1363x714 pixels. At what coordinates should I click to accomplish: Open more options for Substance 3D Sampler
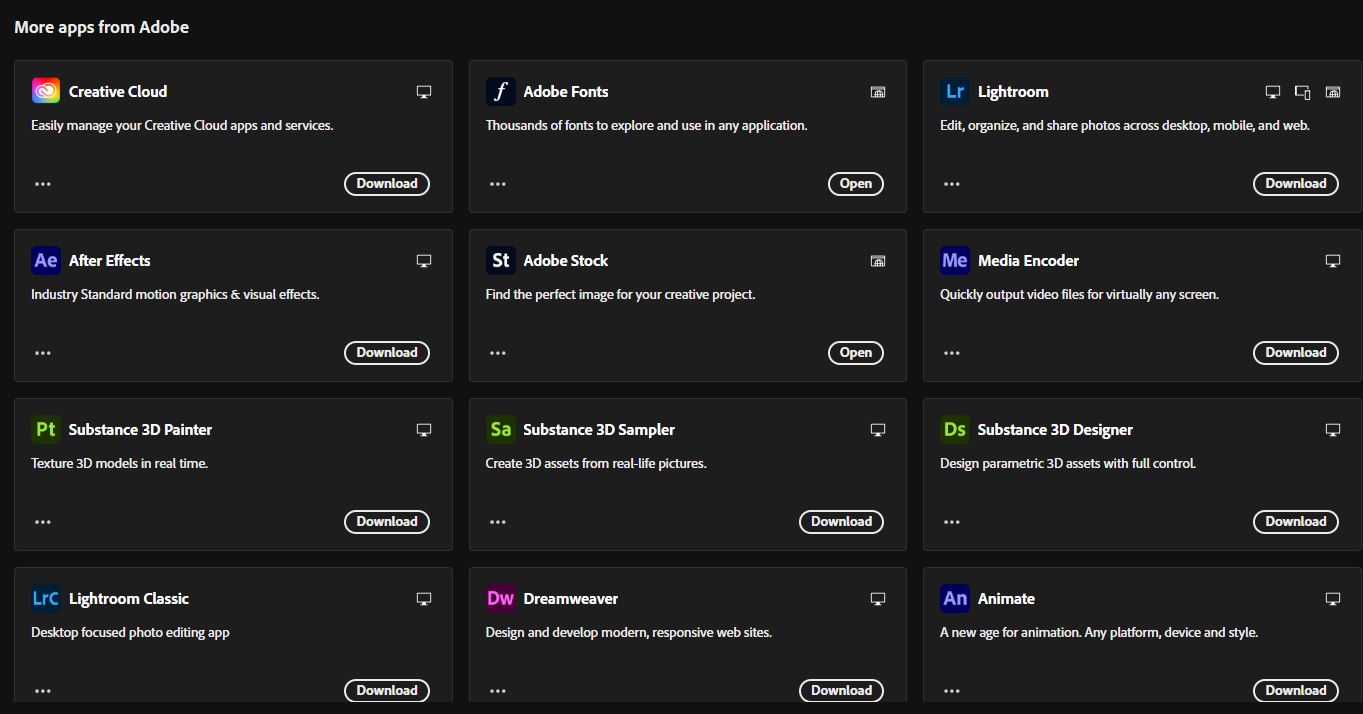click(498, 522)
